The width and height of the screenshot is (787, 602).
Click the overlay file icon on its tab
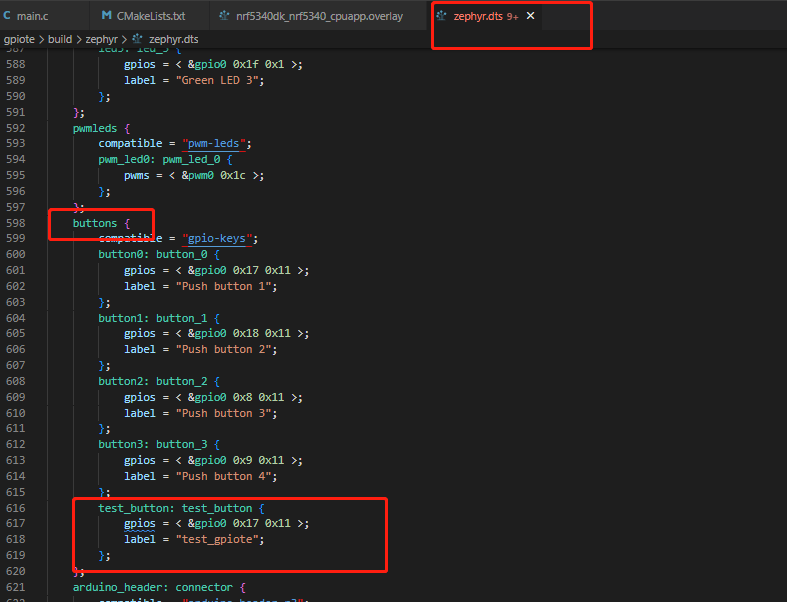(224, 16)
